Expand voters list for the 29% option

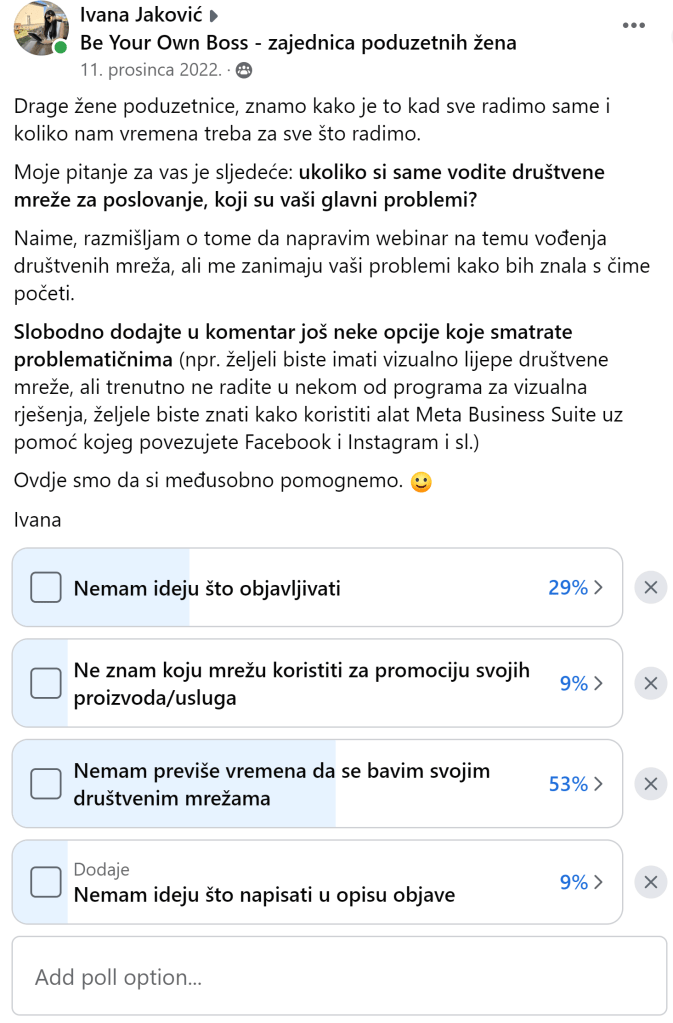pos(575,588)
